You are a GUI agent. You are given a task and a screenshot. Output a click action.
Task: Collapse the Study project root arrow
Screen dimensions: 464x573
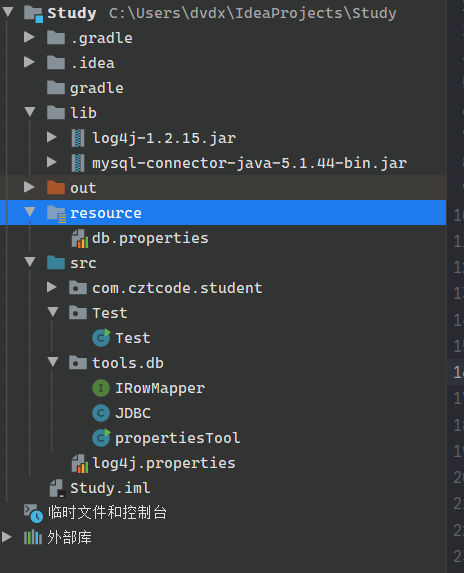tap(8, 12)
